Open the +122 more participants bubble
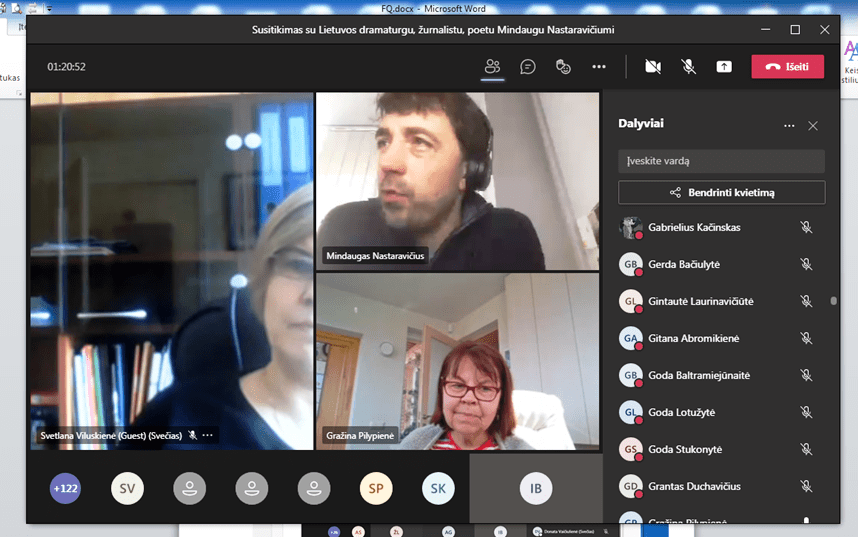Viewport: 858px width, 537px height. pos(65,488)
